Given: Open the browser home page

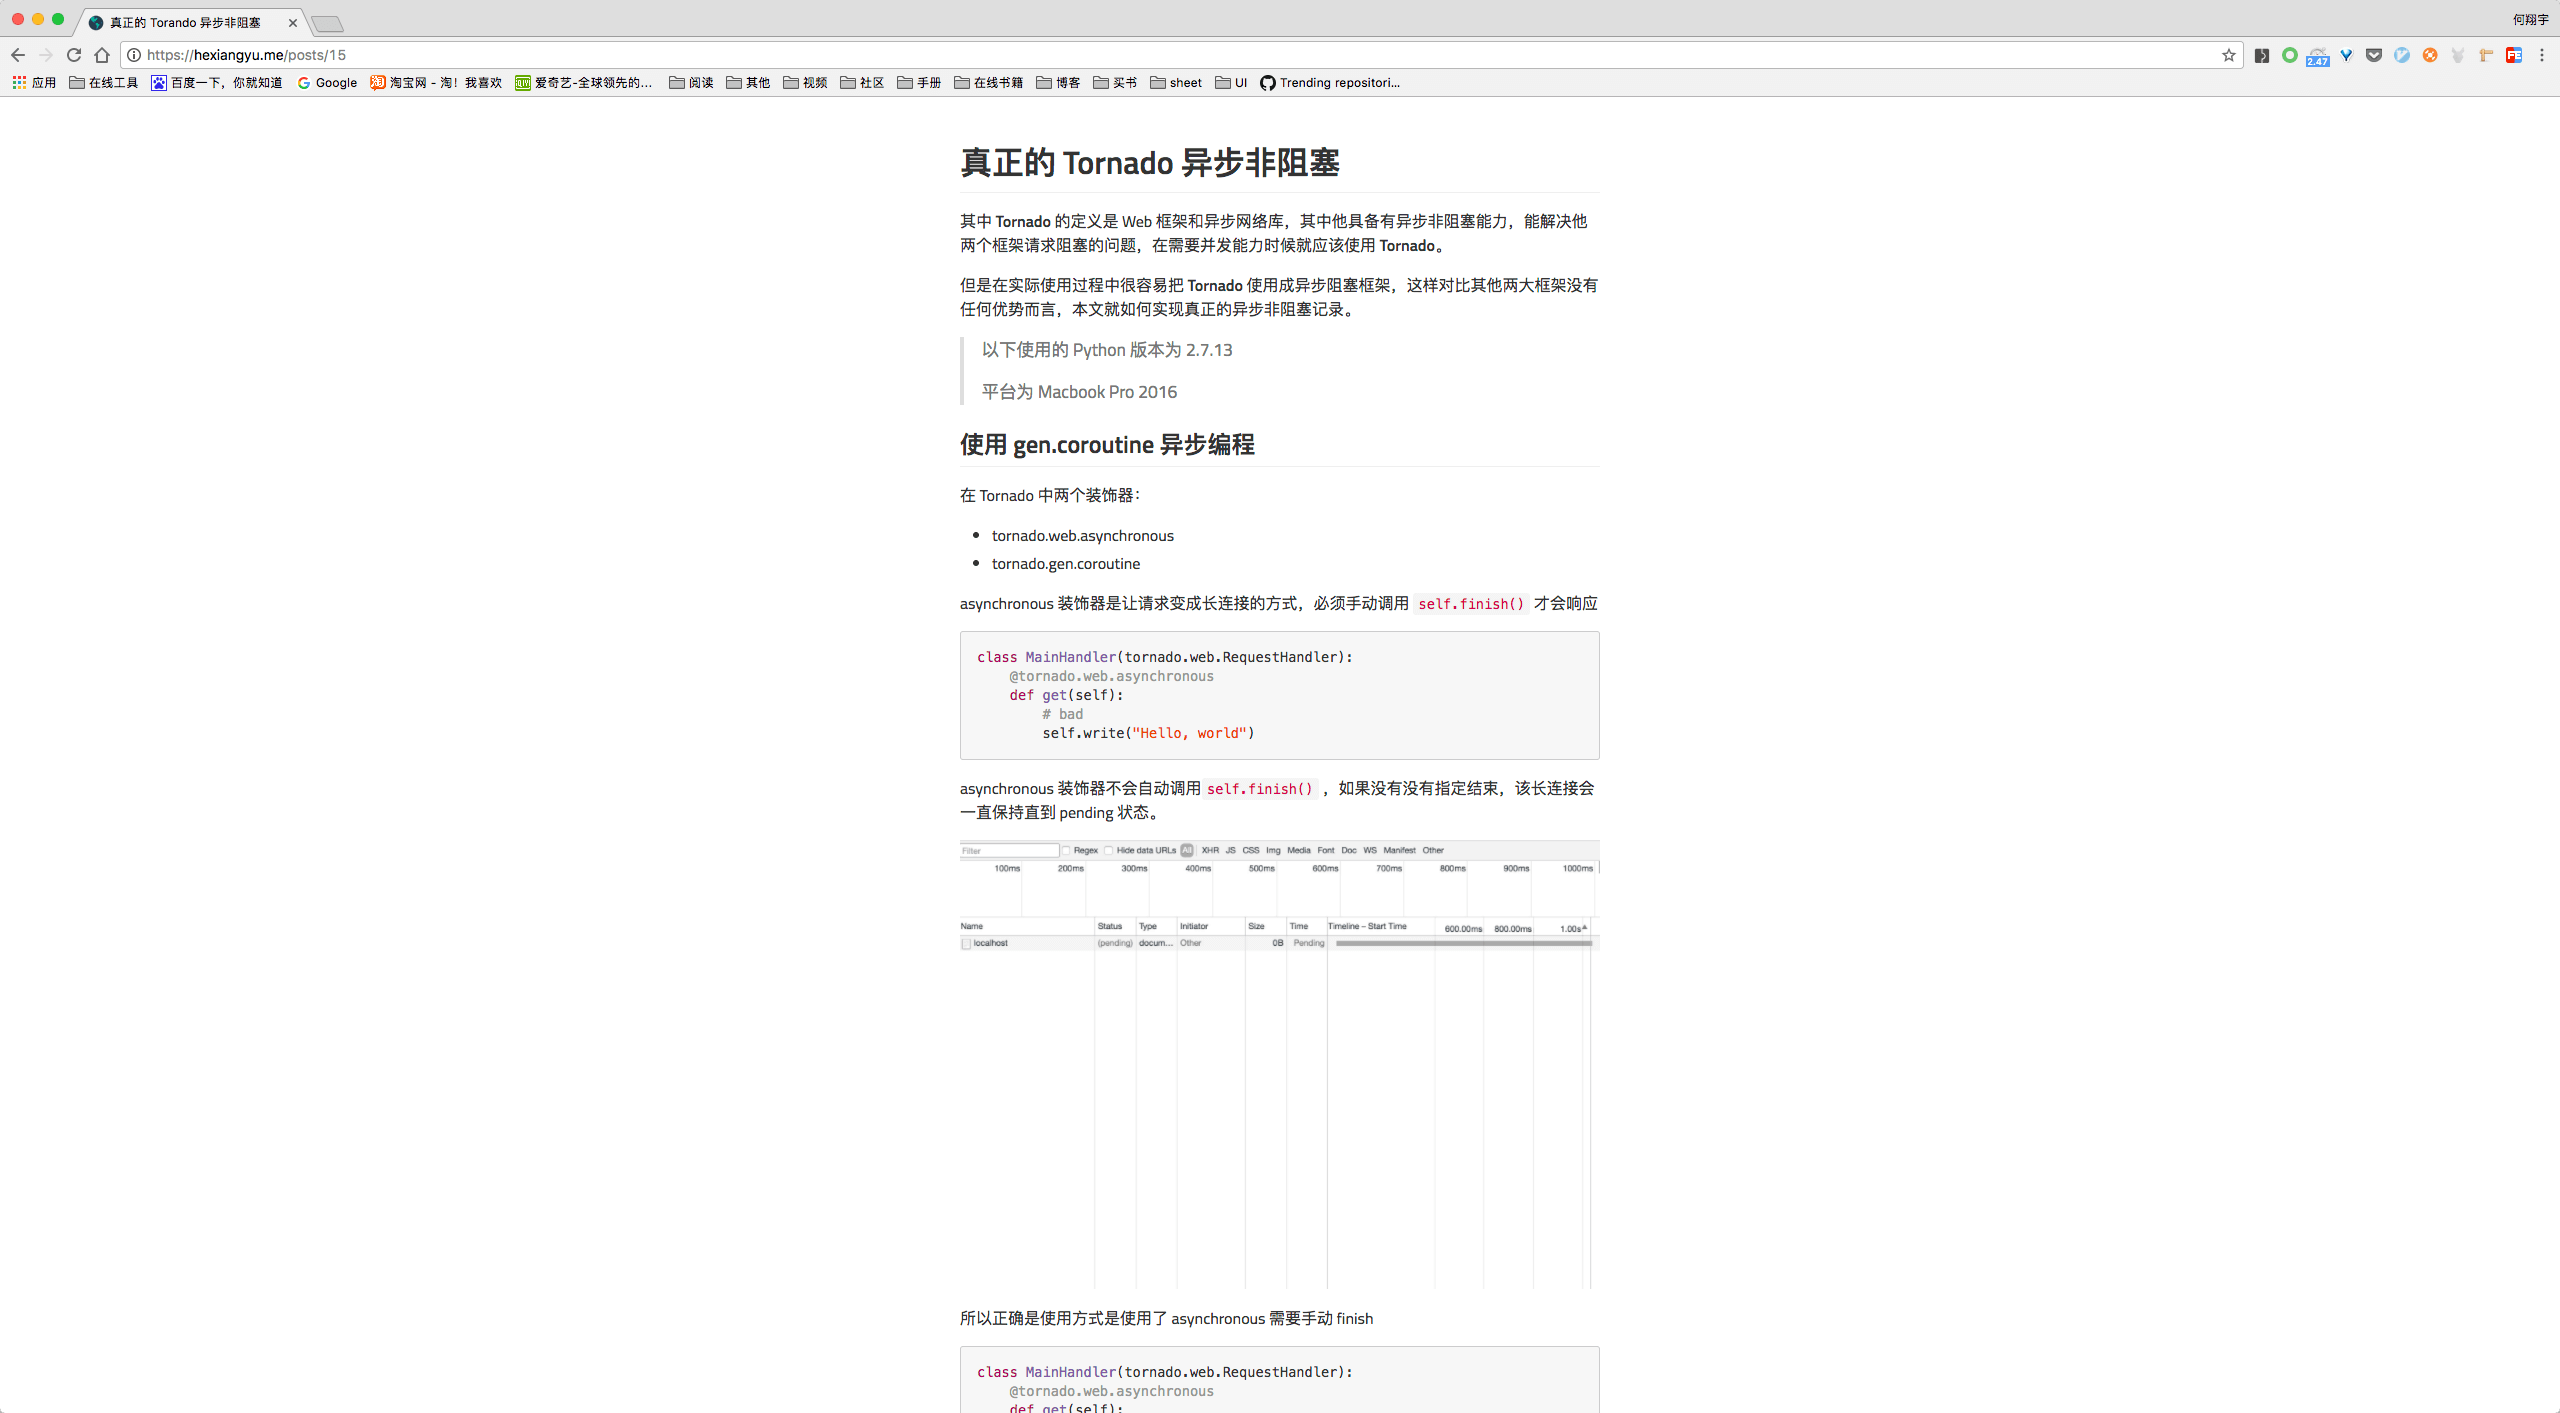Looking at the screenshot, I should point(102,55).
